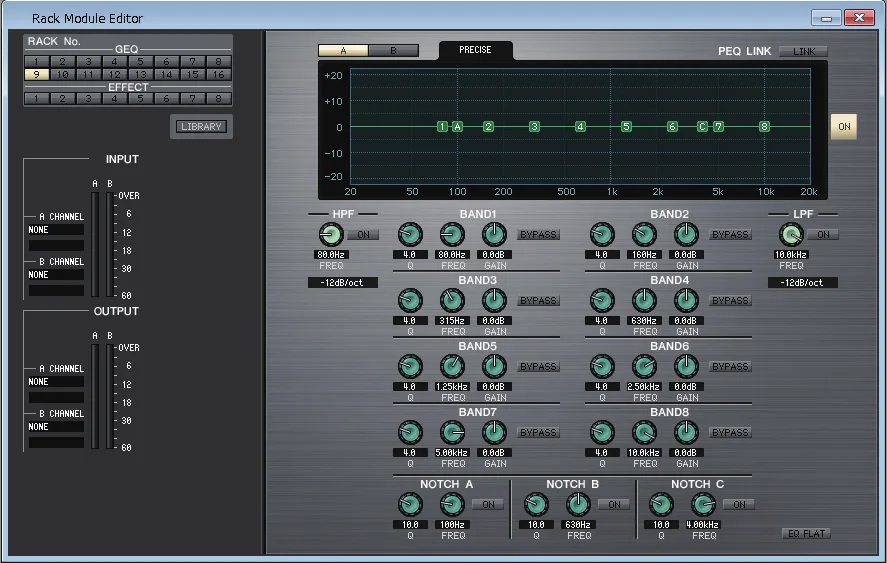The width and height of the screenshot is (887, 563).
Task: Click the BAND8 FREQ knob
Action: point(644,433)
